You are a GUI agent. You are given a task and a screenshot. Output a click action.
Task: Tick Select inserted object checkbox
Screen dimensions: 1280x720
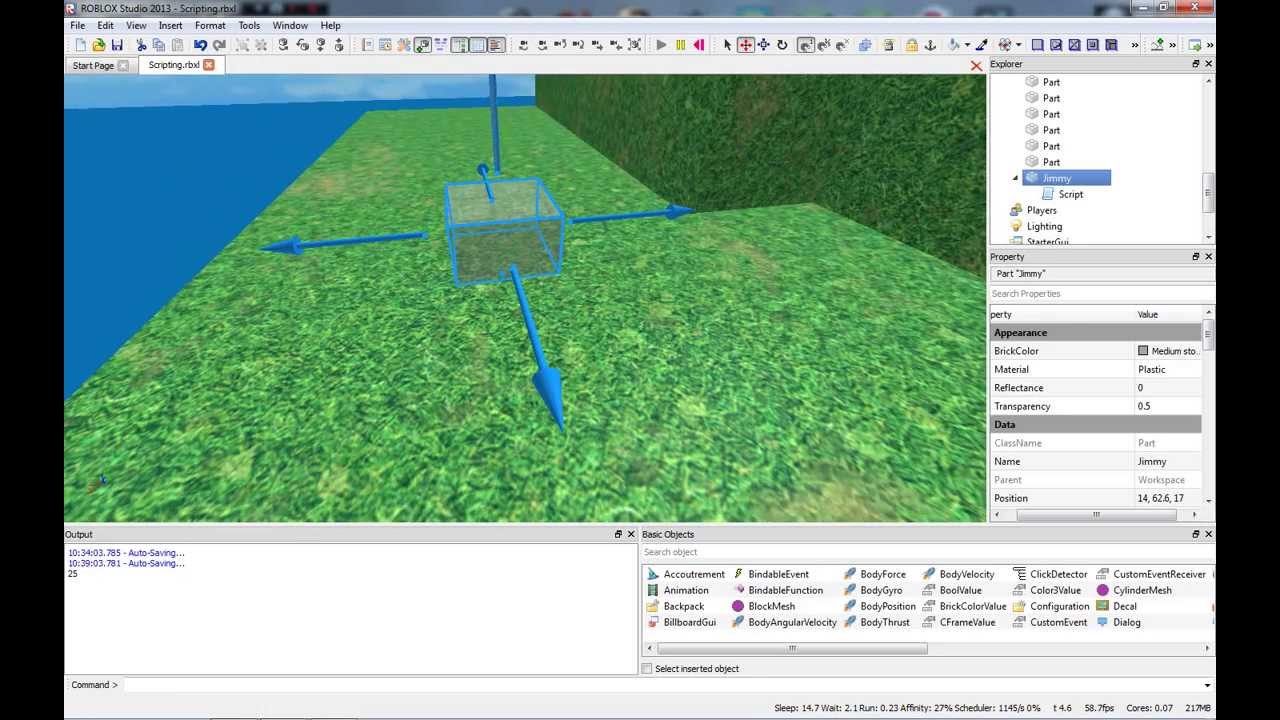647,669
